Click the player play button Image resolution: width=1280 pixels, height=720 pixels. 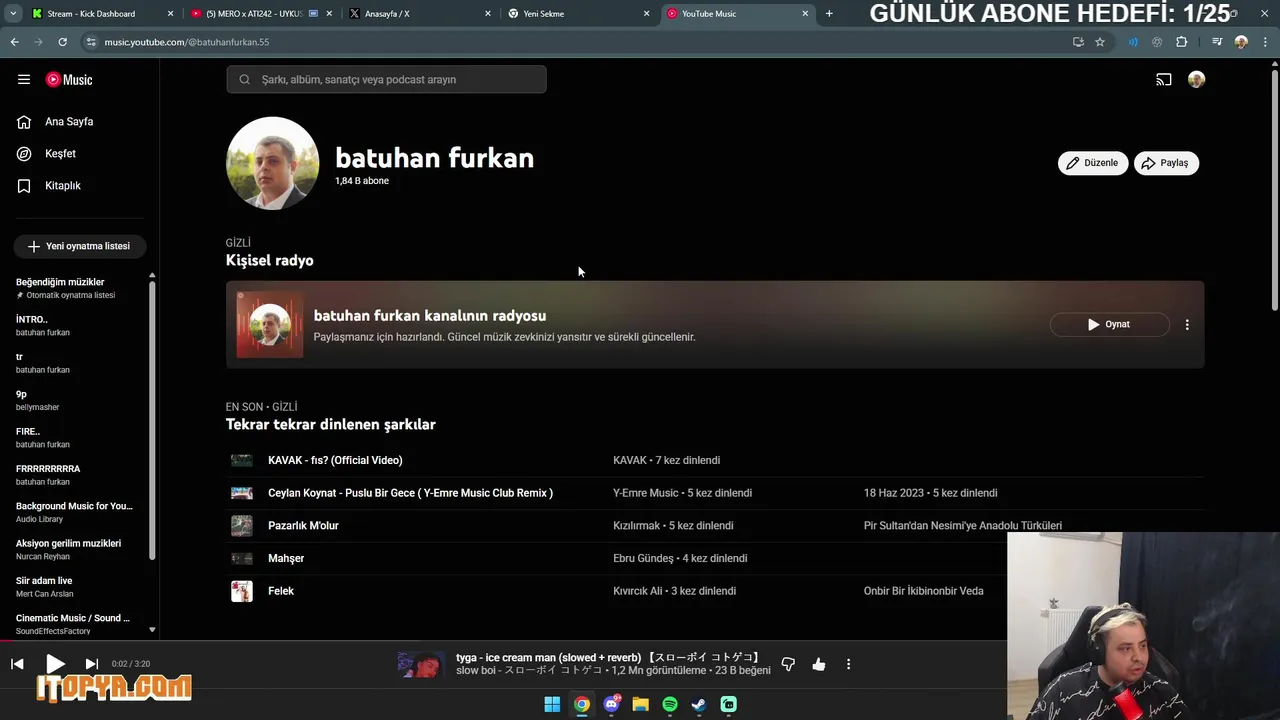(55, 664)
